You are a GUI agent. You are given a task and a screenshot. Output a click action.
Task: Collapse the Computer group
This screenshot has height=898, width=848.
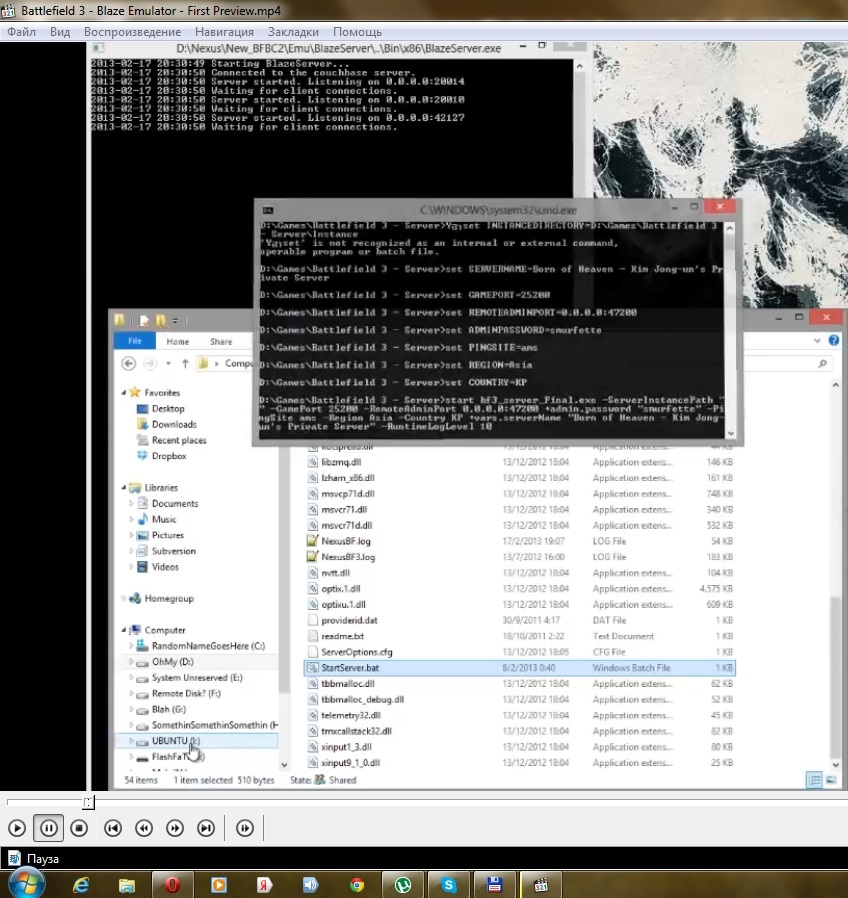pos(124,630)
